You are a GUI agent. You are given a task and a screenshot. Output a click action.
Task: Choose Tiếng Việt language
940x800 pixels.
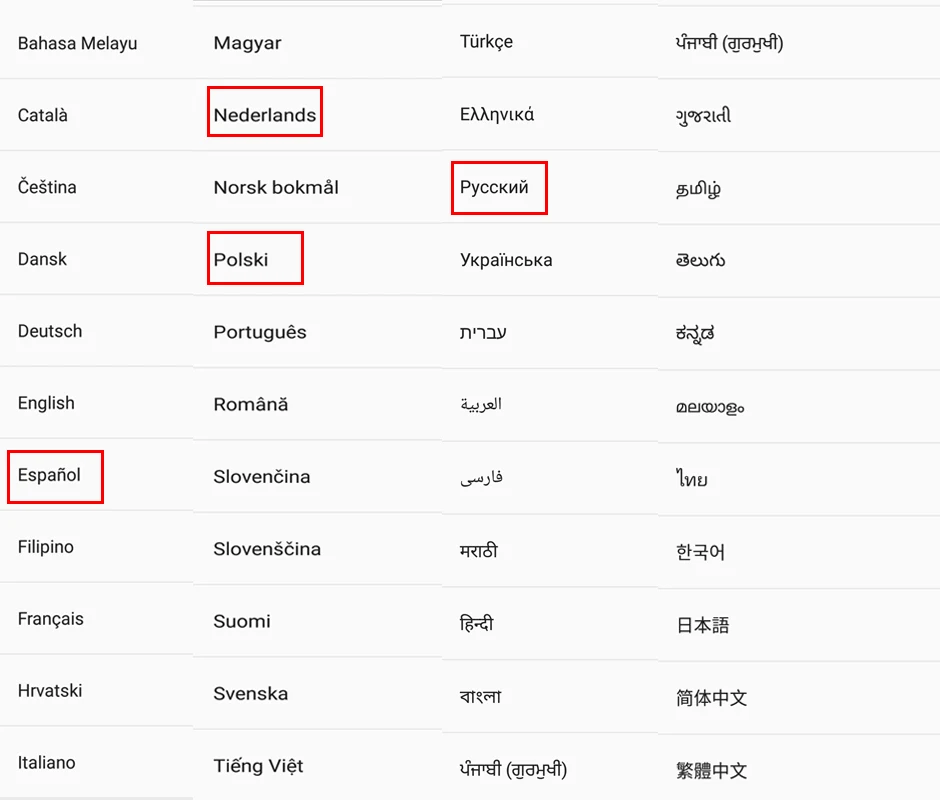[258, 765]
